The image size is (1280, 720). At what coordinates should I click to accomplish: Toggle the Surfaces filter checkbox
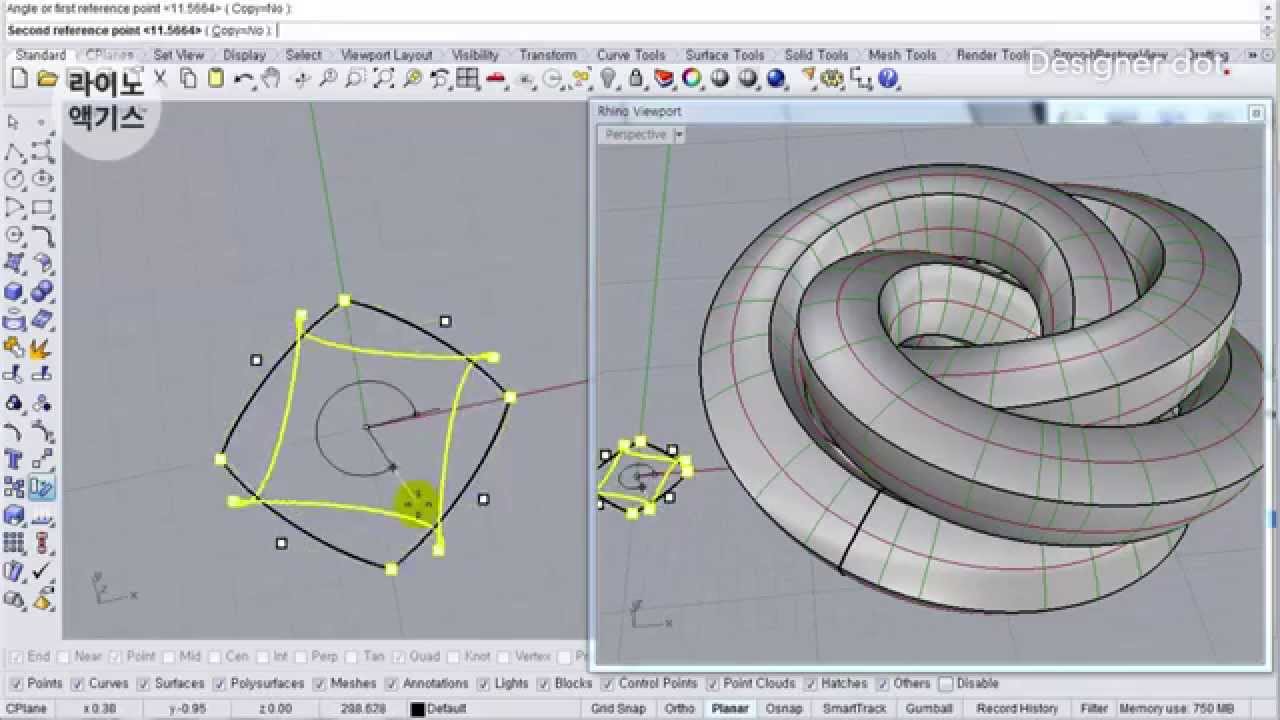tap(144, 684)
